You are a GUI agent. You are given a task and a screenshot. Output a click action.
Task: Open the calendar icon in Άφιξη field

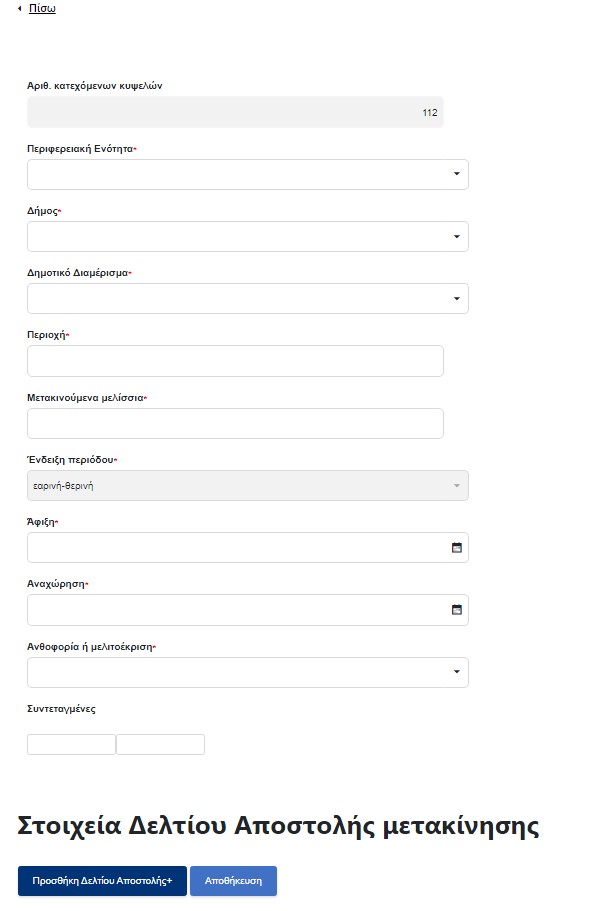pos(456,548)
